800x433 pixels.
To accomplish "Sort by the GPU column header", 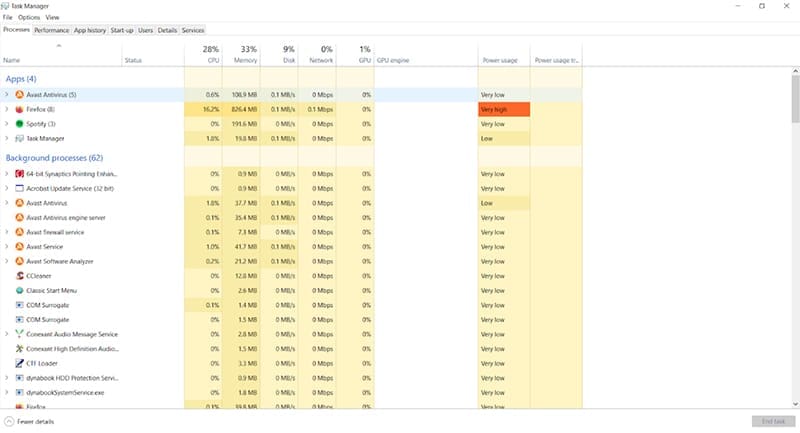I will (355, 54).
